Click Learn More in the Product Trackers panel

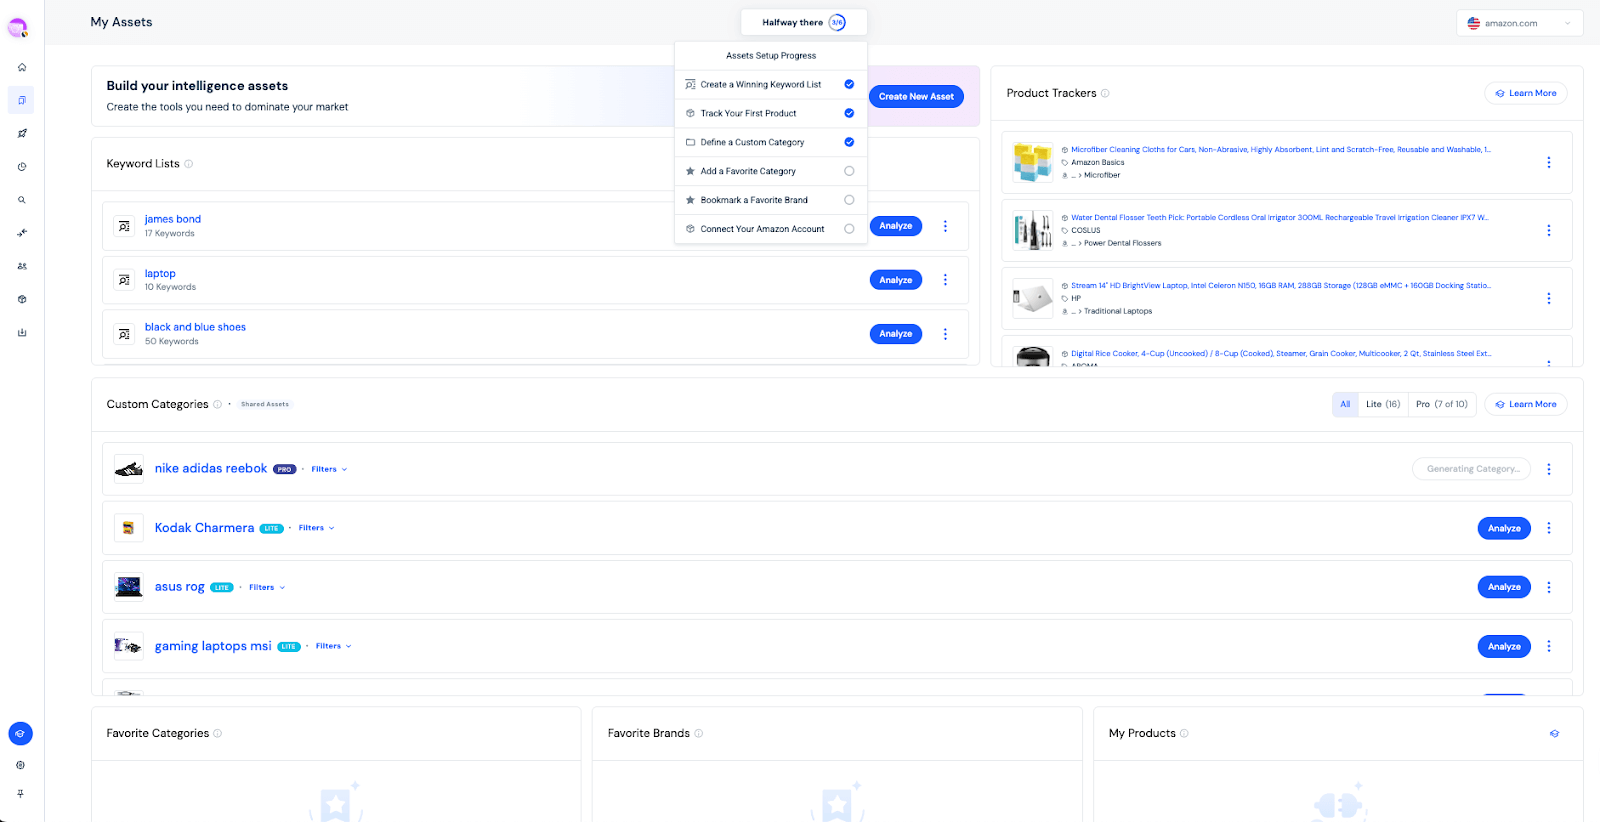point(1526,93)
